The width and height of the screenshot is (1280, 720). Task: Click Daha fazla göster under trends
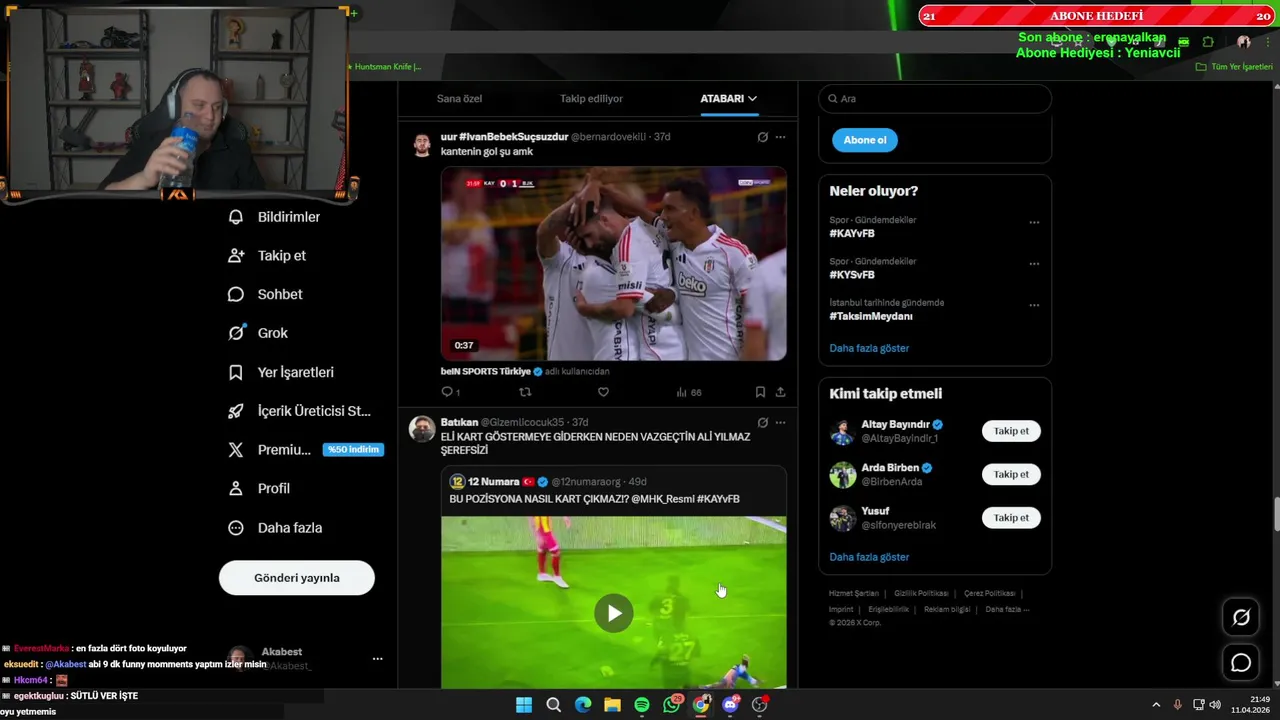[x=869, y=348]
